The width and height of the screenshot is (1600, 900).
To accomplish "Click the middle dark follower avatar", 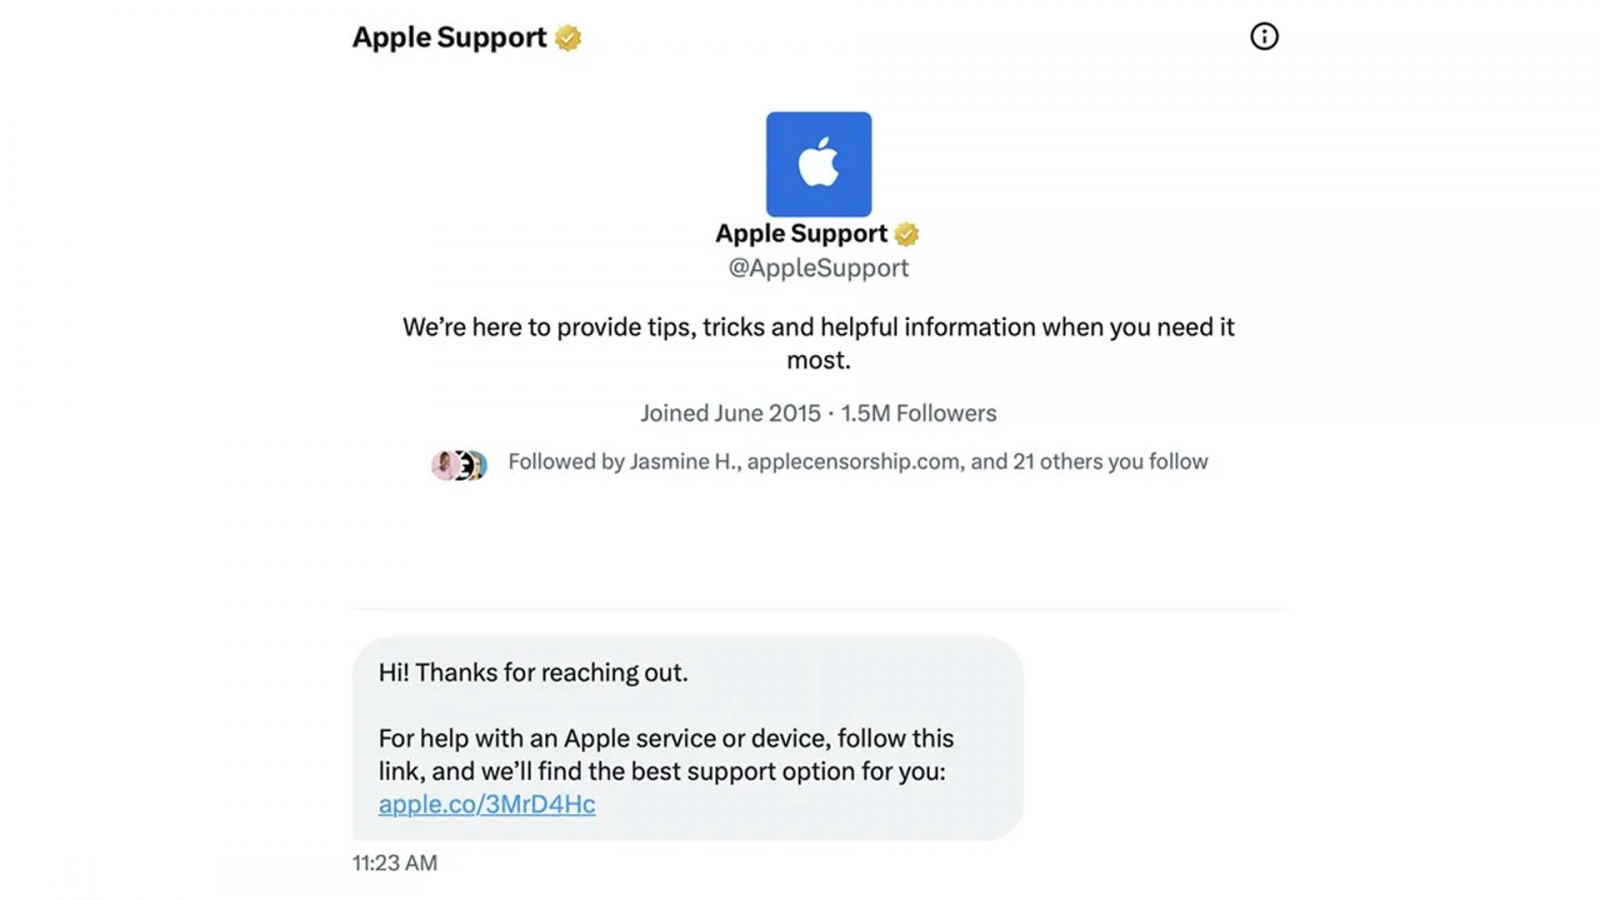I will pyautogui.click(x=462, y=466).
